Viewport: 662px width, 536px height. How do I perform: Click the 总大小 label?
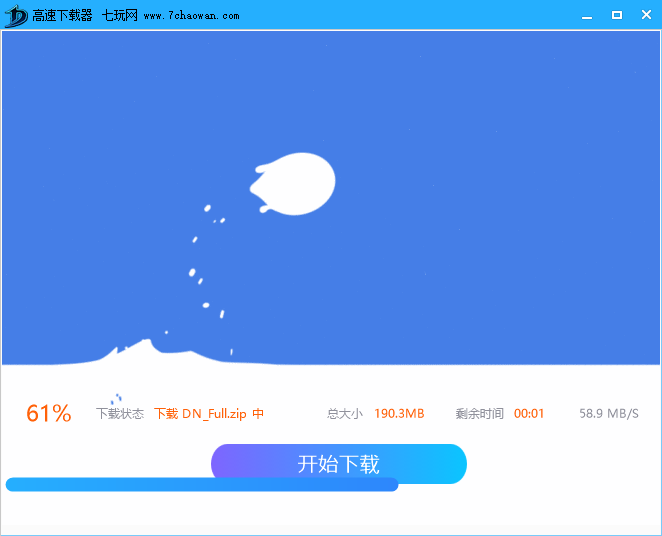tap(344, 414)
